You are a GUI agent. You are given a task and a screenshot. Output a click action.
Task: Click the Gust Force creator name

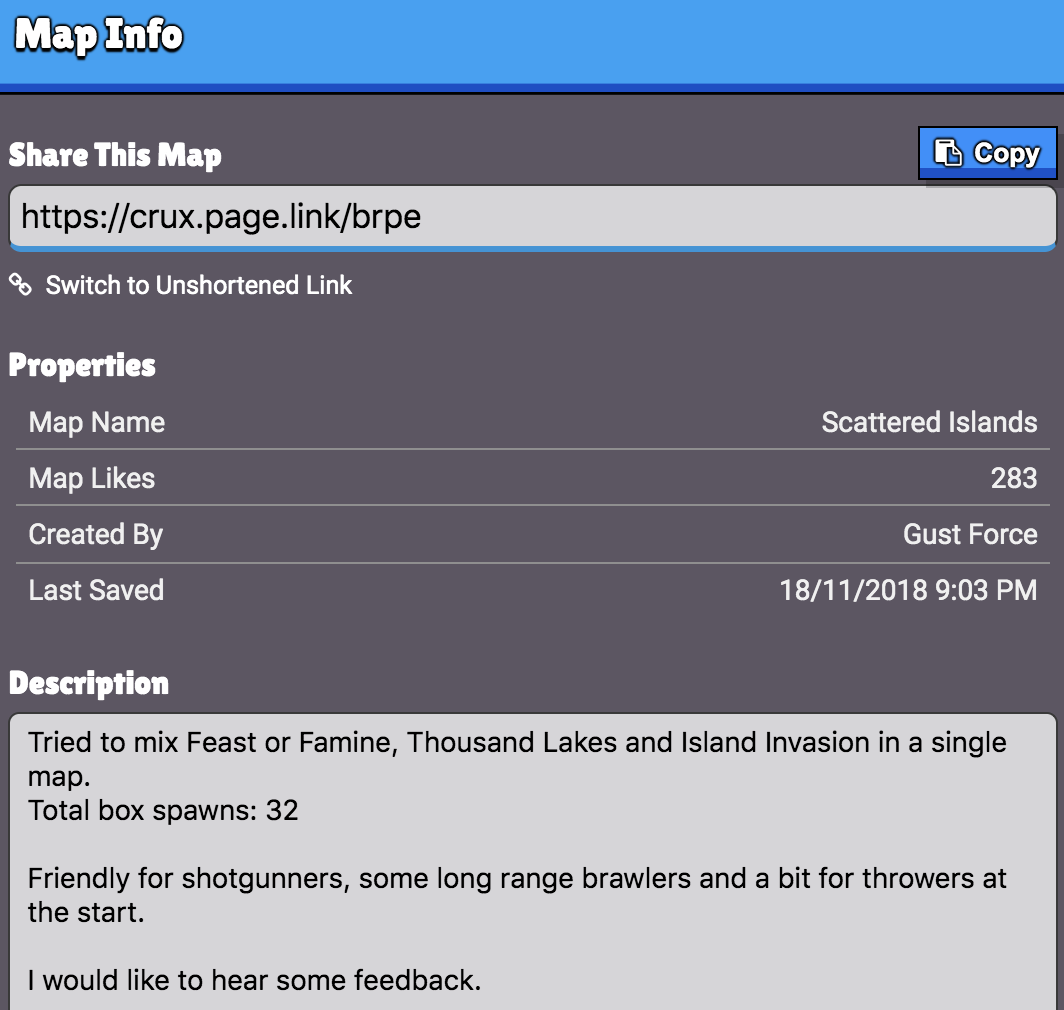pyautogui.click(x=970, y=534)
